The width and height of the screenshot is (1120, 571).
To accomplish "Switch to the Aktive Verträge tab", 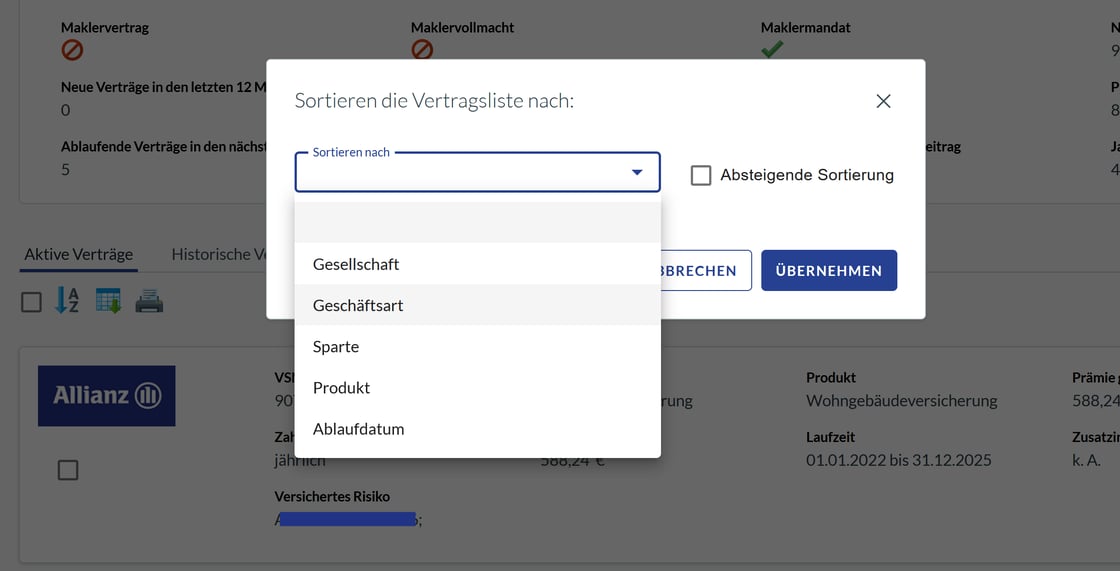I will 79,254.
